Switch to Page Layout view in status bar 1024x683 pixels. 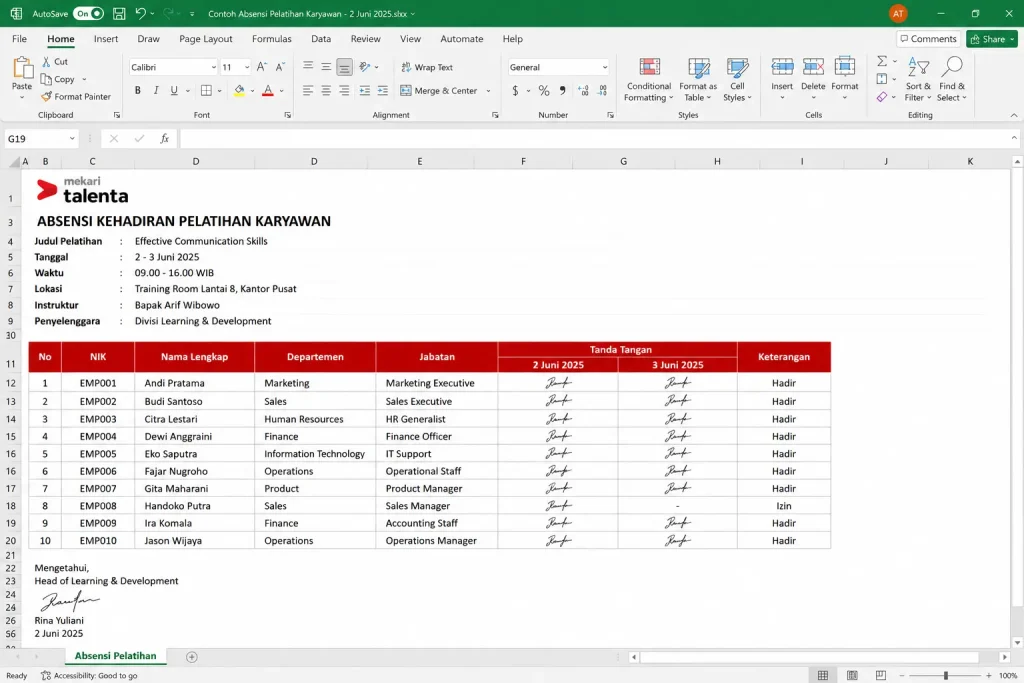852,675
